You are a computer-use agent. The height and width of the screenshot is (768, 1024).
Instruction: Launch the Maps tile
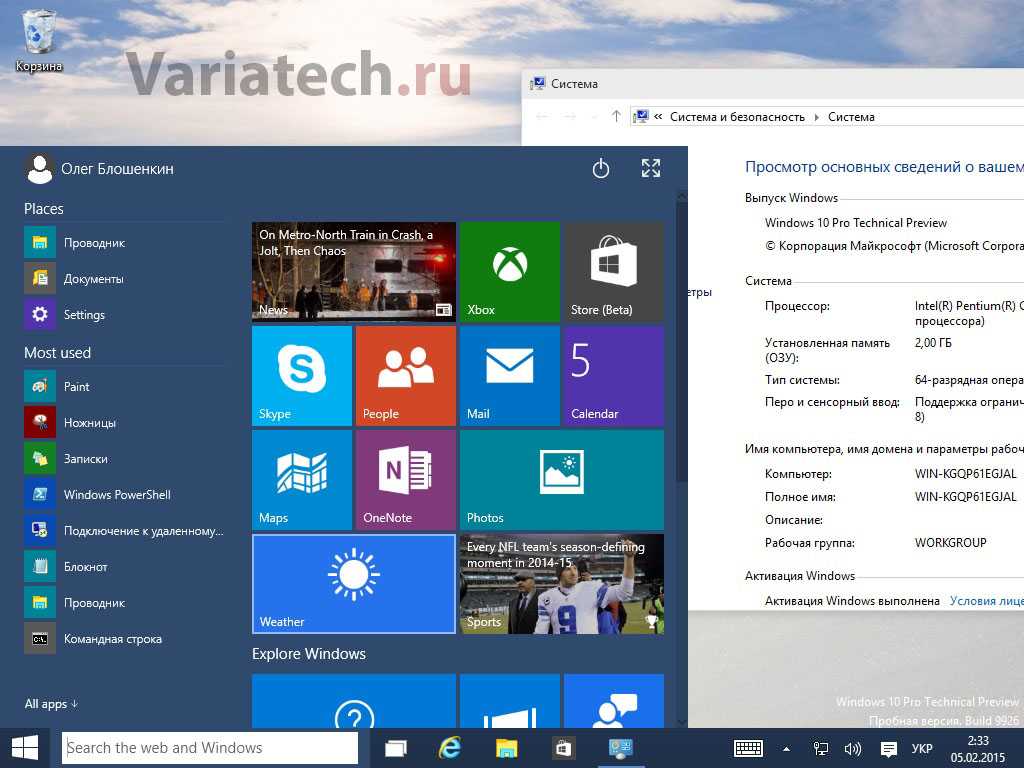302,479
